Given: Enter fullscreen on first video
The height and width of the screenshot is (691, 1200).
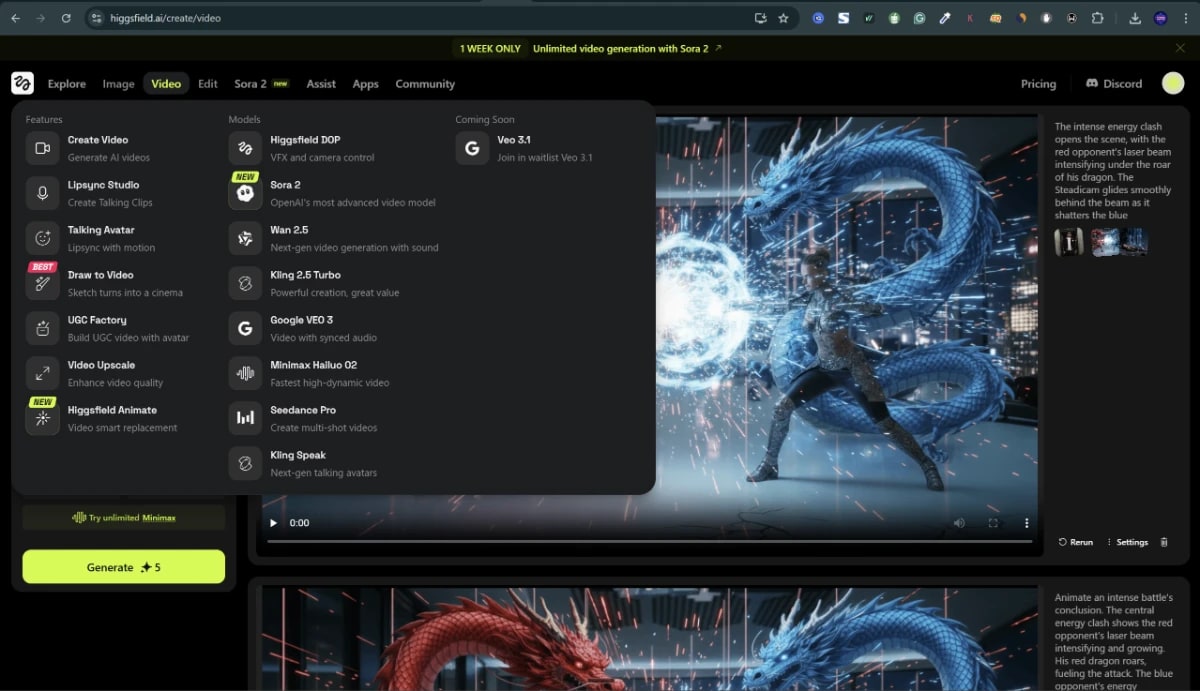Looking at the screenshot, I should pyautogui.click(x=993, y=523).
